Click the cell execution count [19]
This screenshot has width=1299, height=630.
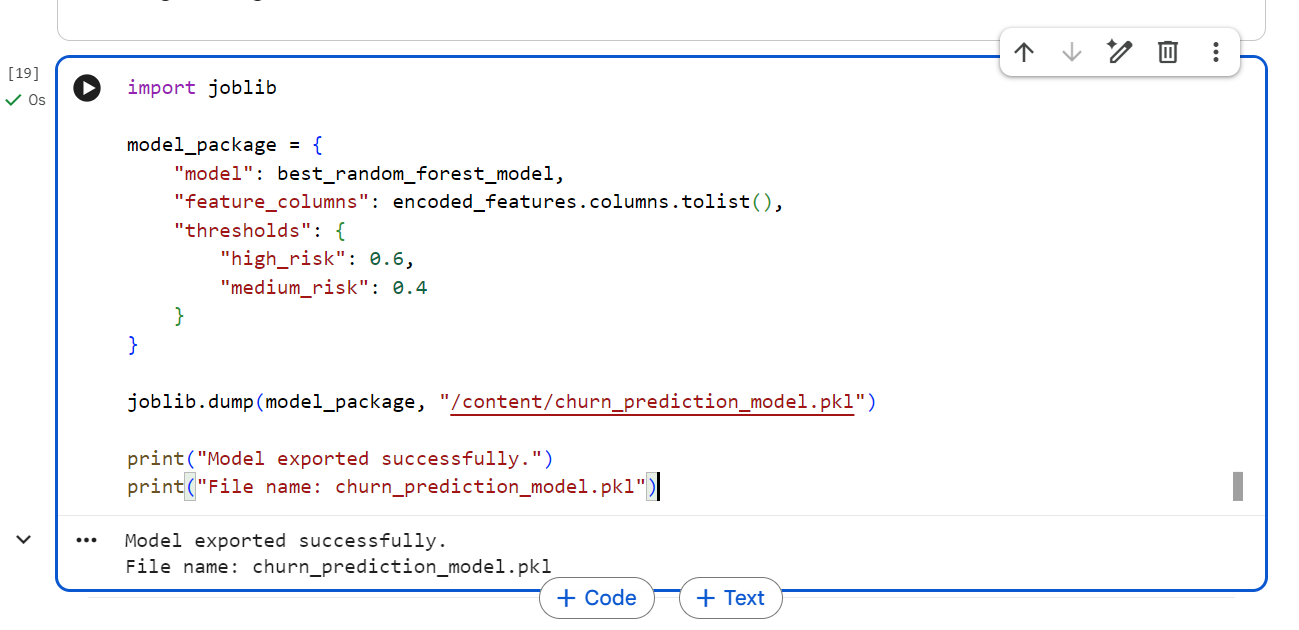pos(23,73)
